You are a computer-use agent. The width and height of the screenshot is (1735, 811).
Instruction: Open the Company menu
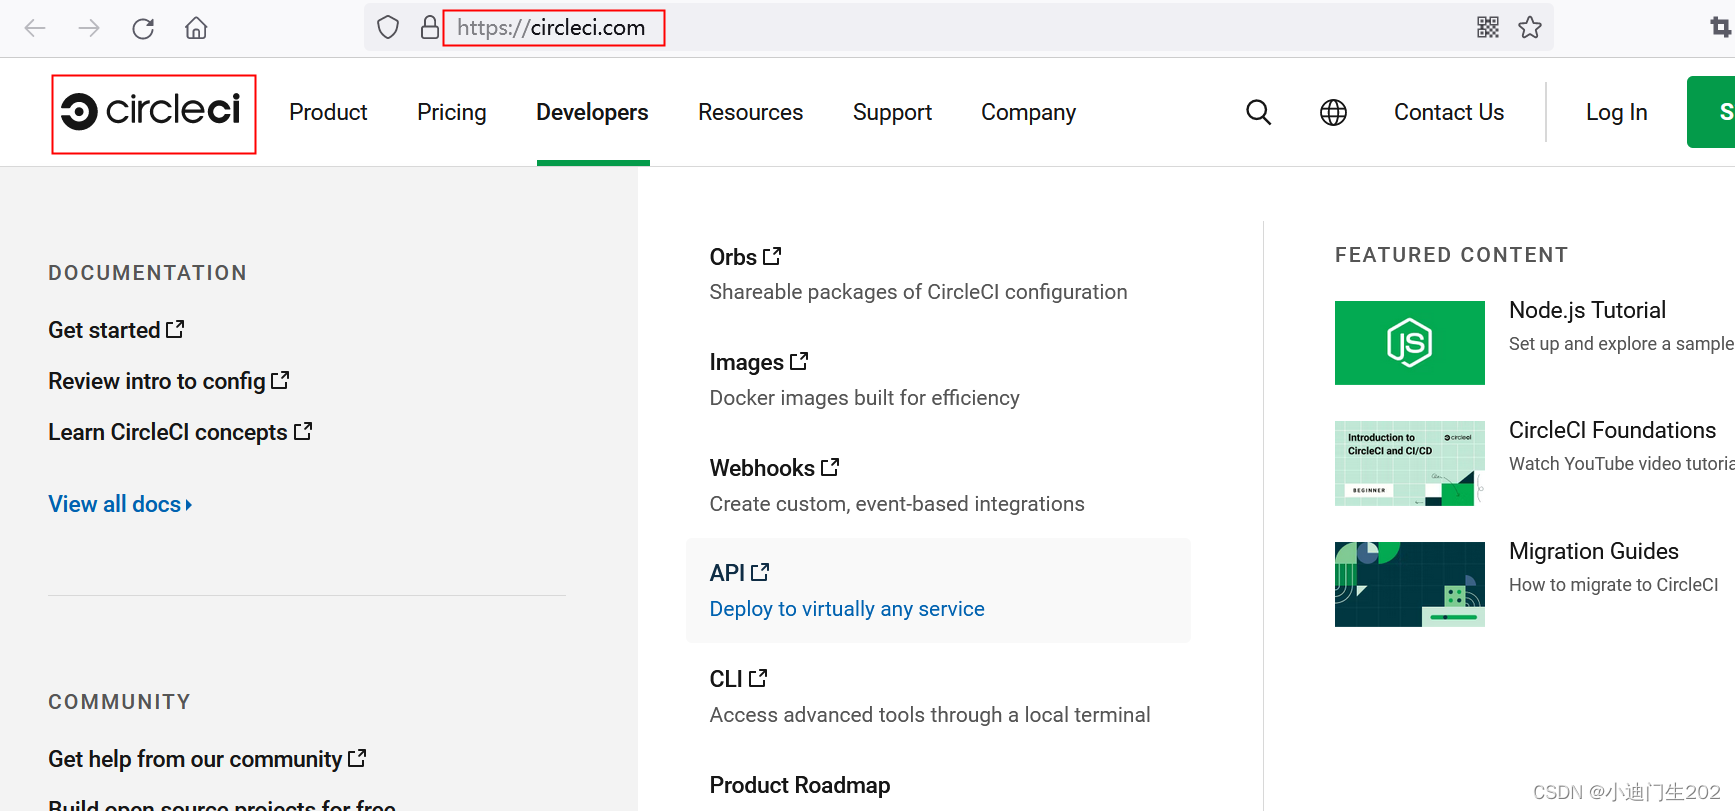(1028, 112)
